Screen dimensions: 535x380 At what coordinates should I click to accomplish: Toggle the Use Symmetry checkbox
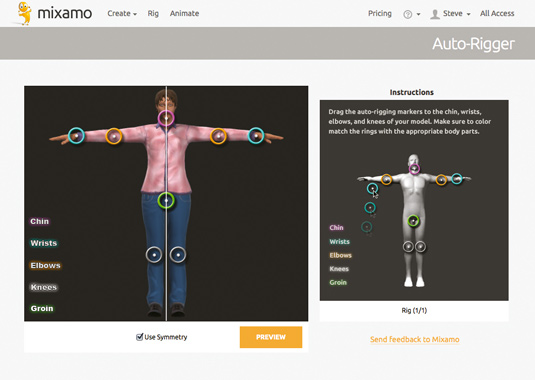point(139,337)
